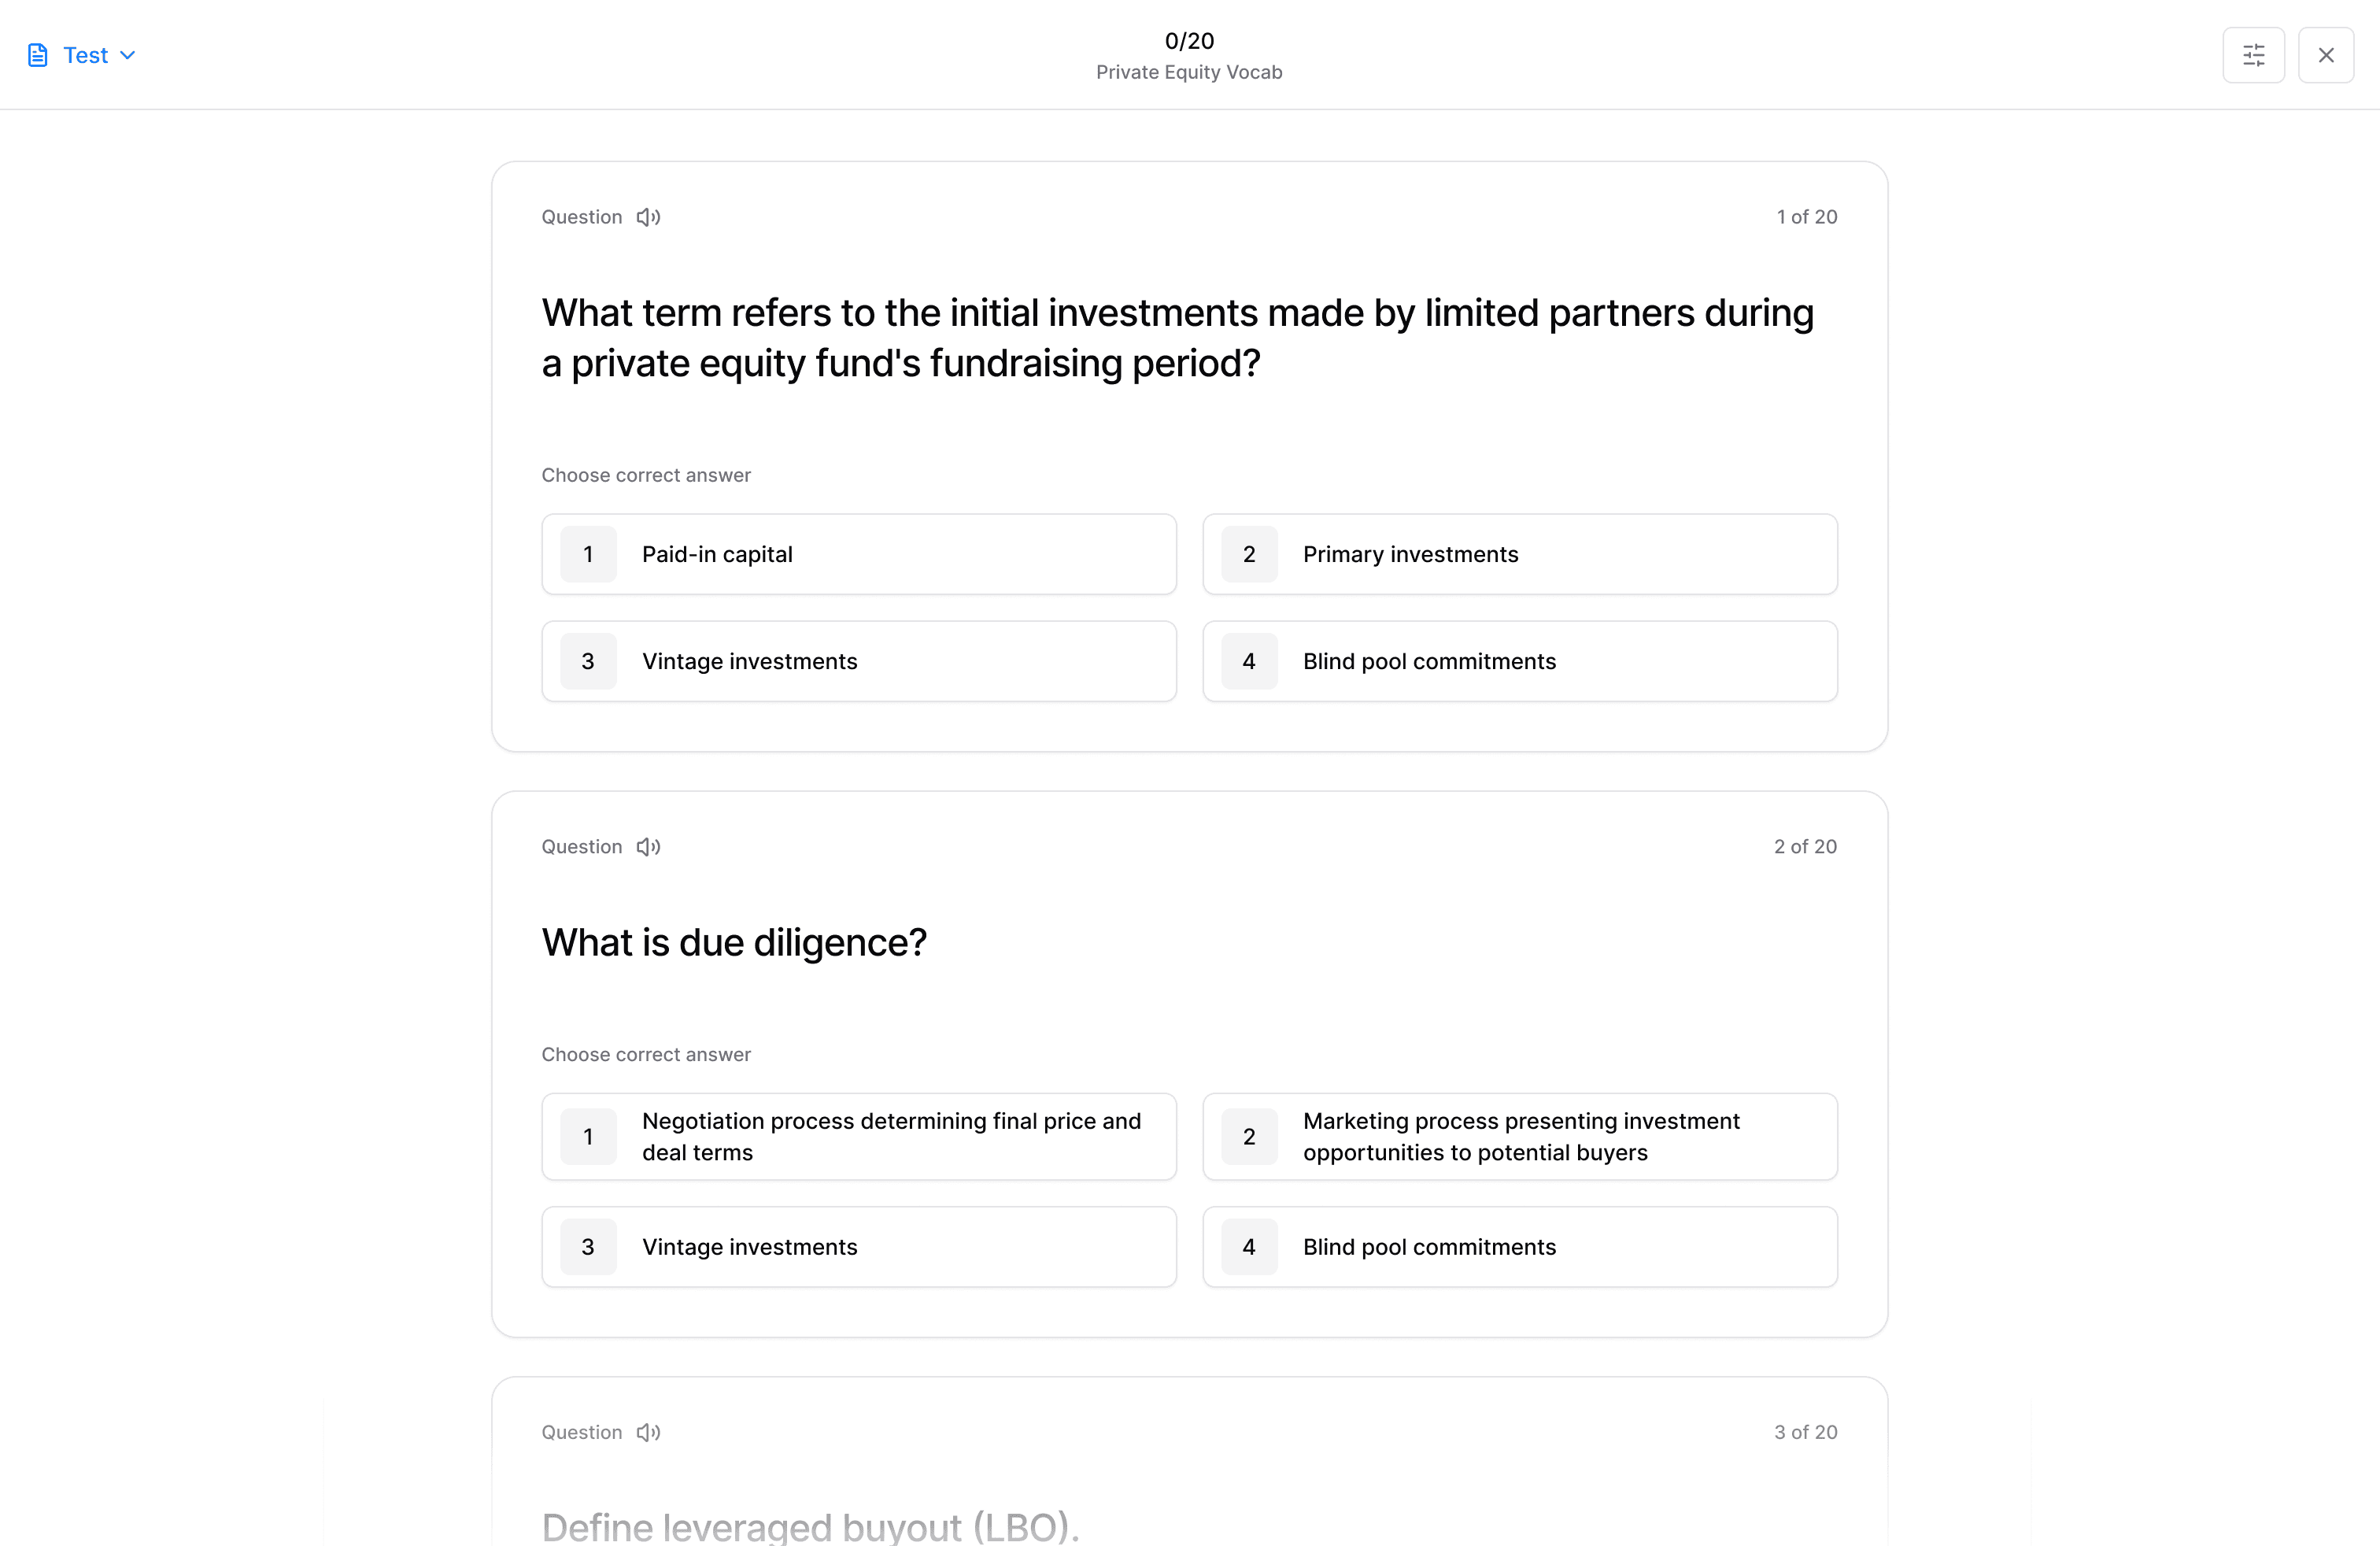
Task: Click the 0/20 progress counter
Action: 1189,40
